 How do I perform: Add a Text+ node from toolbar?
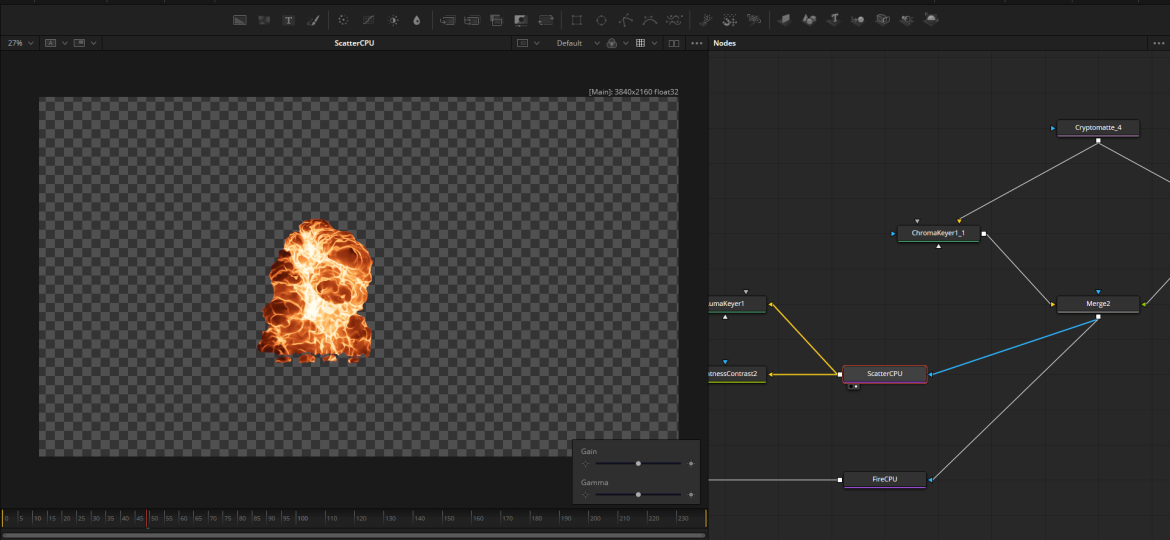pos(289,20)
